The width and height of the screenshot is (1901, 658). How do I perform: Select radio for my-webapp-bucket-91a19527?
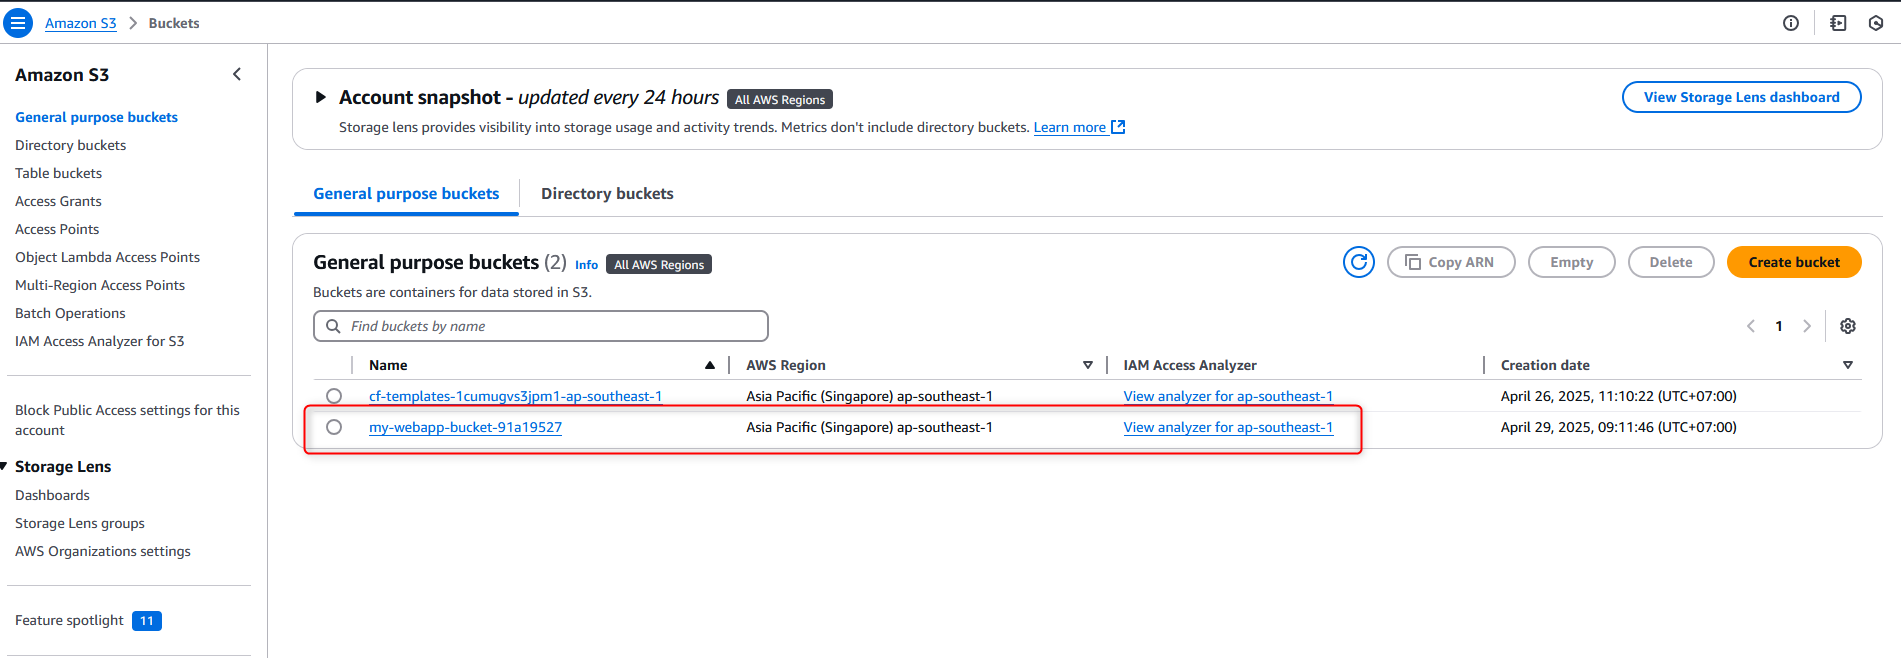334,427
